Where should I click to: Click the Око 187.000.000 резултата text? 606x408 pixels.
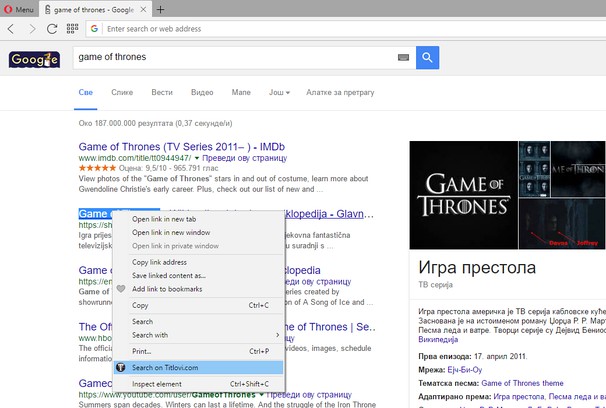click(155, 123)
